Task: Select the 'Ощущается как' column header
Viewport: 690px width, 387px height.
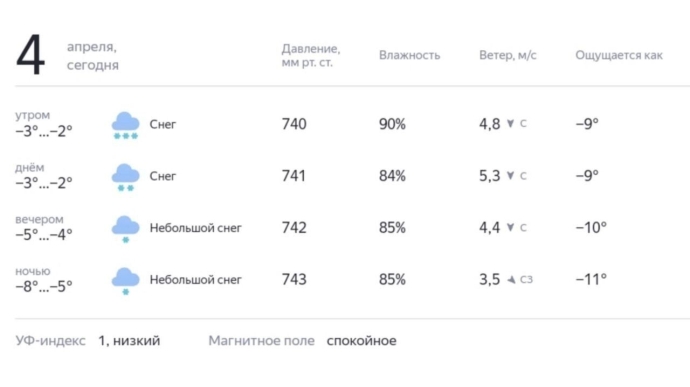Action: click(619, 55)
